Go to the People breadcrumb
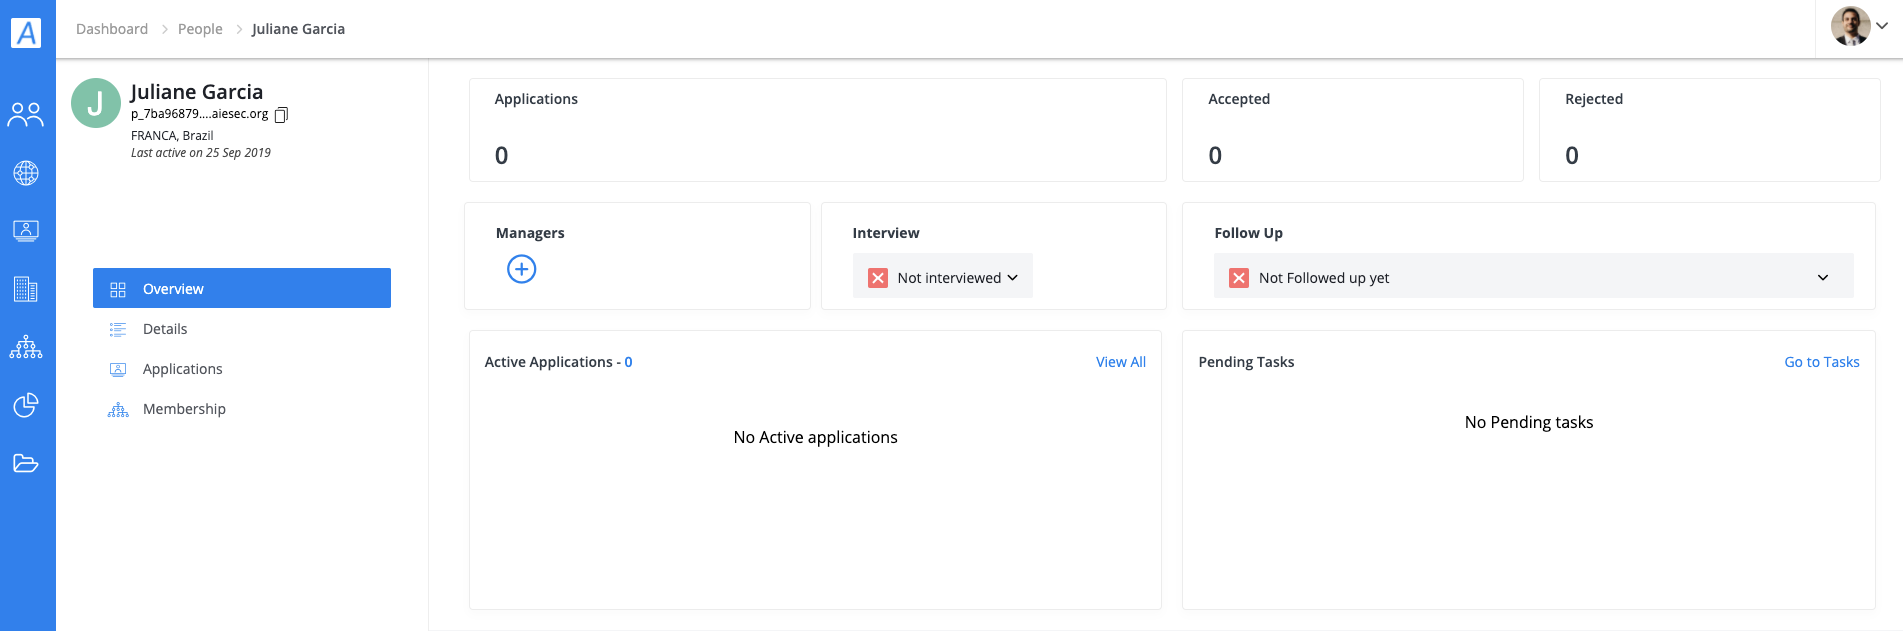1903x631 pixels. [x=200, y=29]
